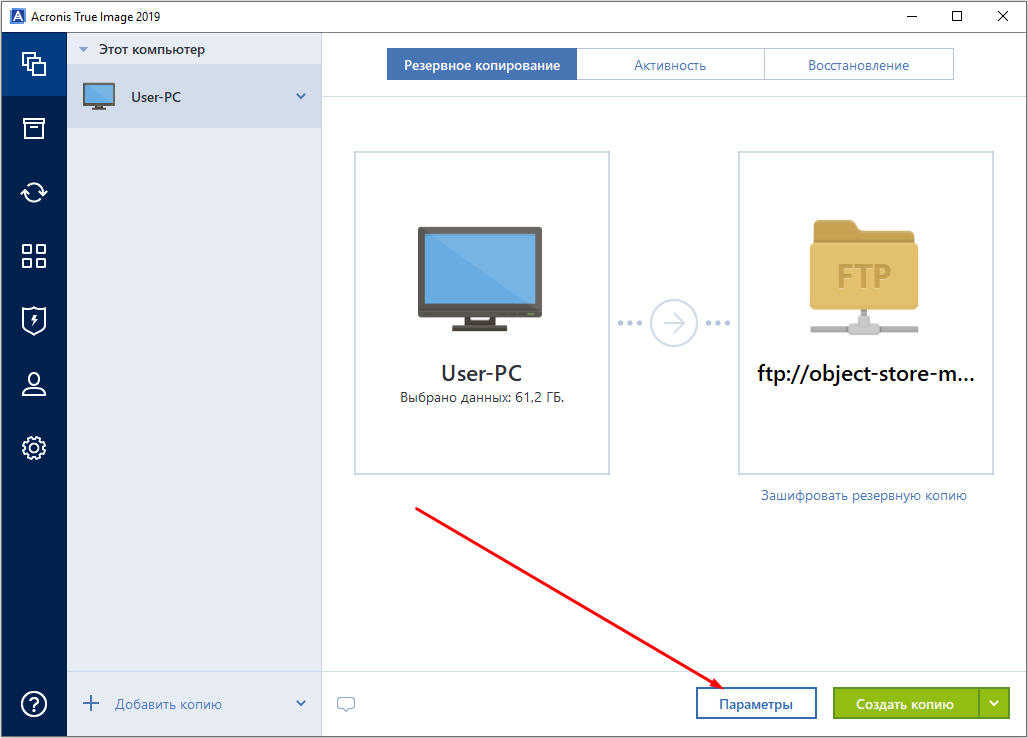
Task: Open the Sync section icon
Action: [x=34, y=193]
